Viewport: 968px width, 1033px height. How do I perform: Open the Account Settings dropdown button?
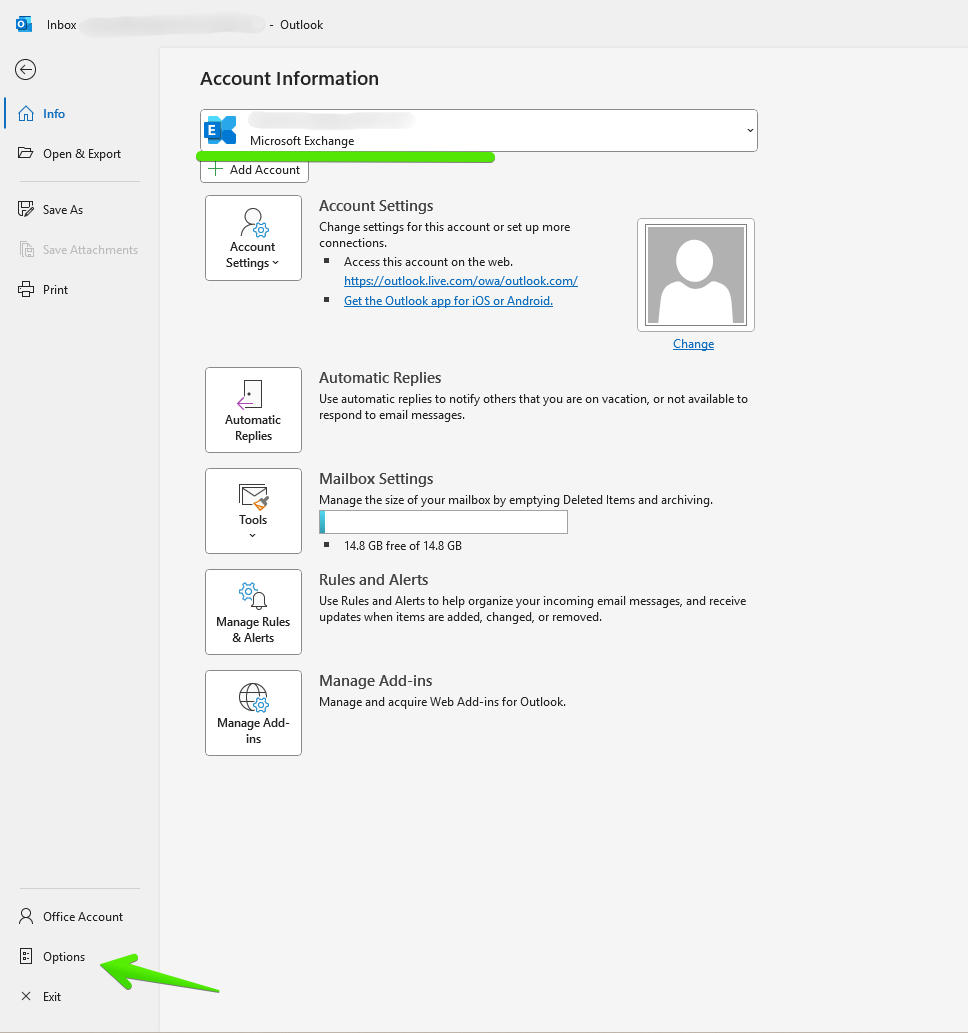(254, 238)
